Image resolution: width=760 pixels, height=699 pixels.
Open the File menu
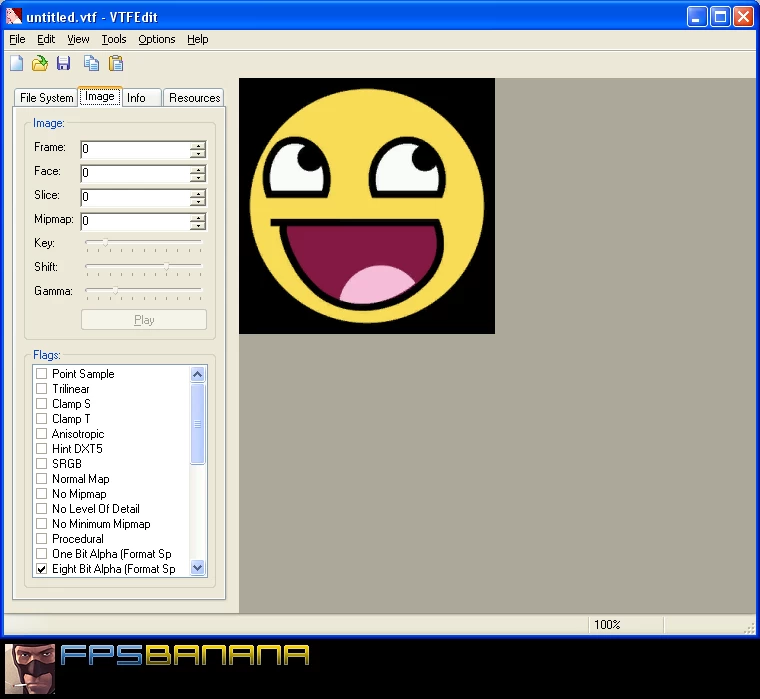(17, 39)
